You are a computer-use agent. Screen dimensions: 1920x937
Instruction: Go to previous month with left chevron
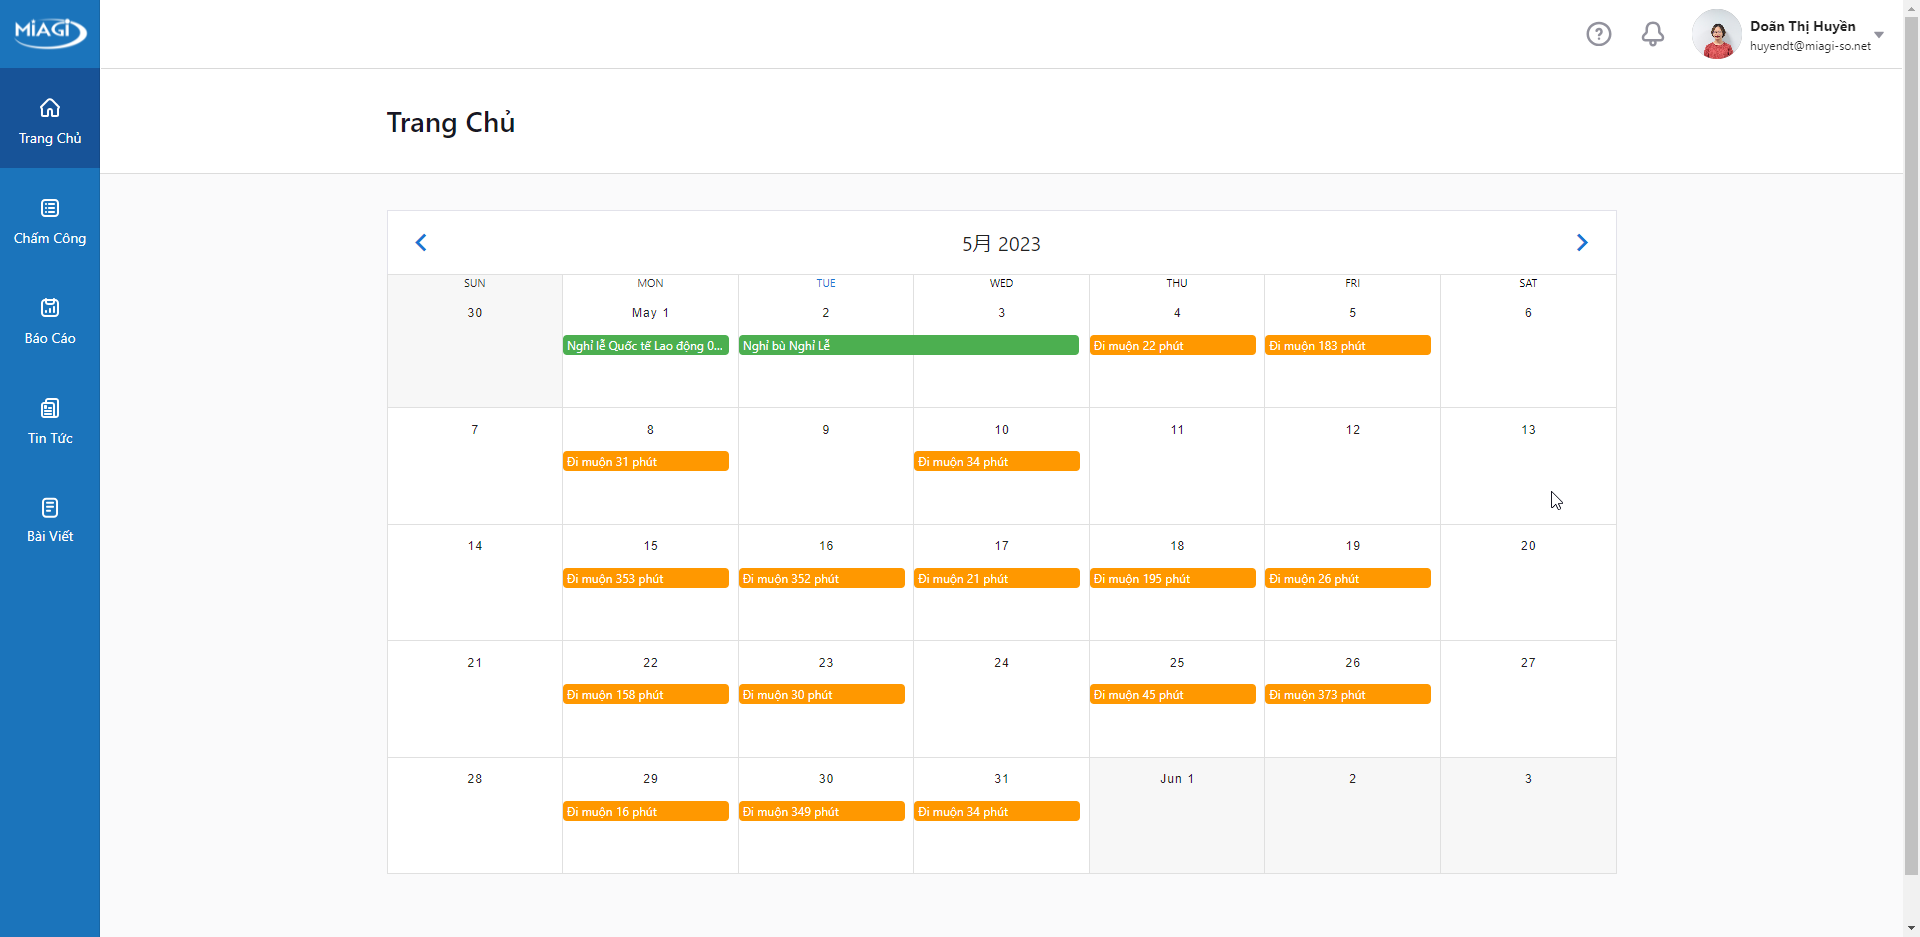click(x=421, y=243)
